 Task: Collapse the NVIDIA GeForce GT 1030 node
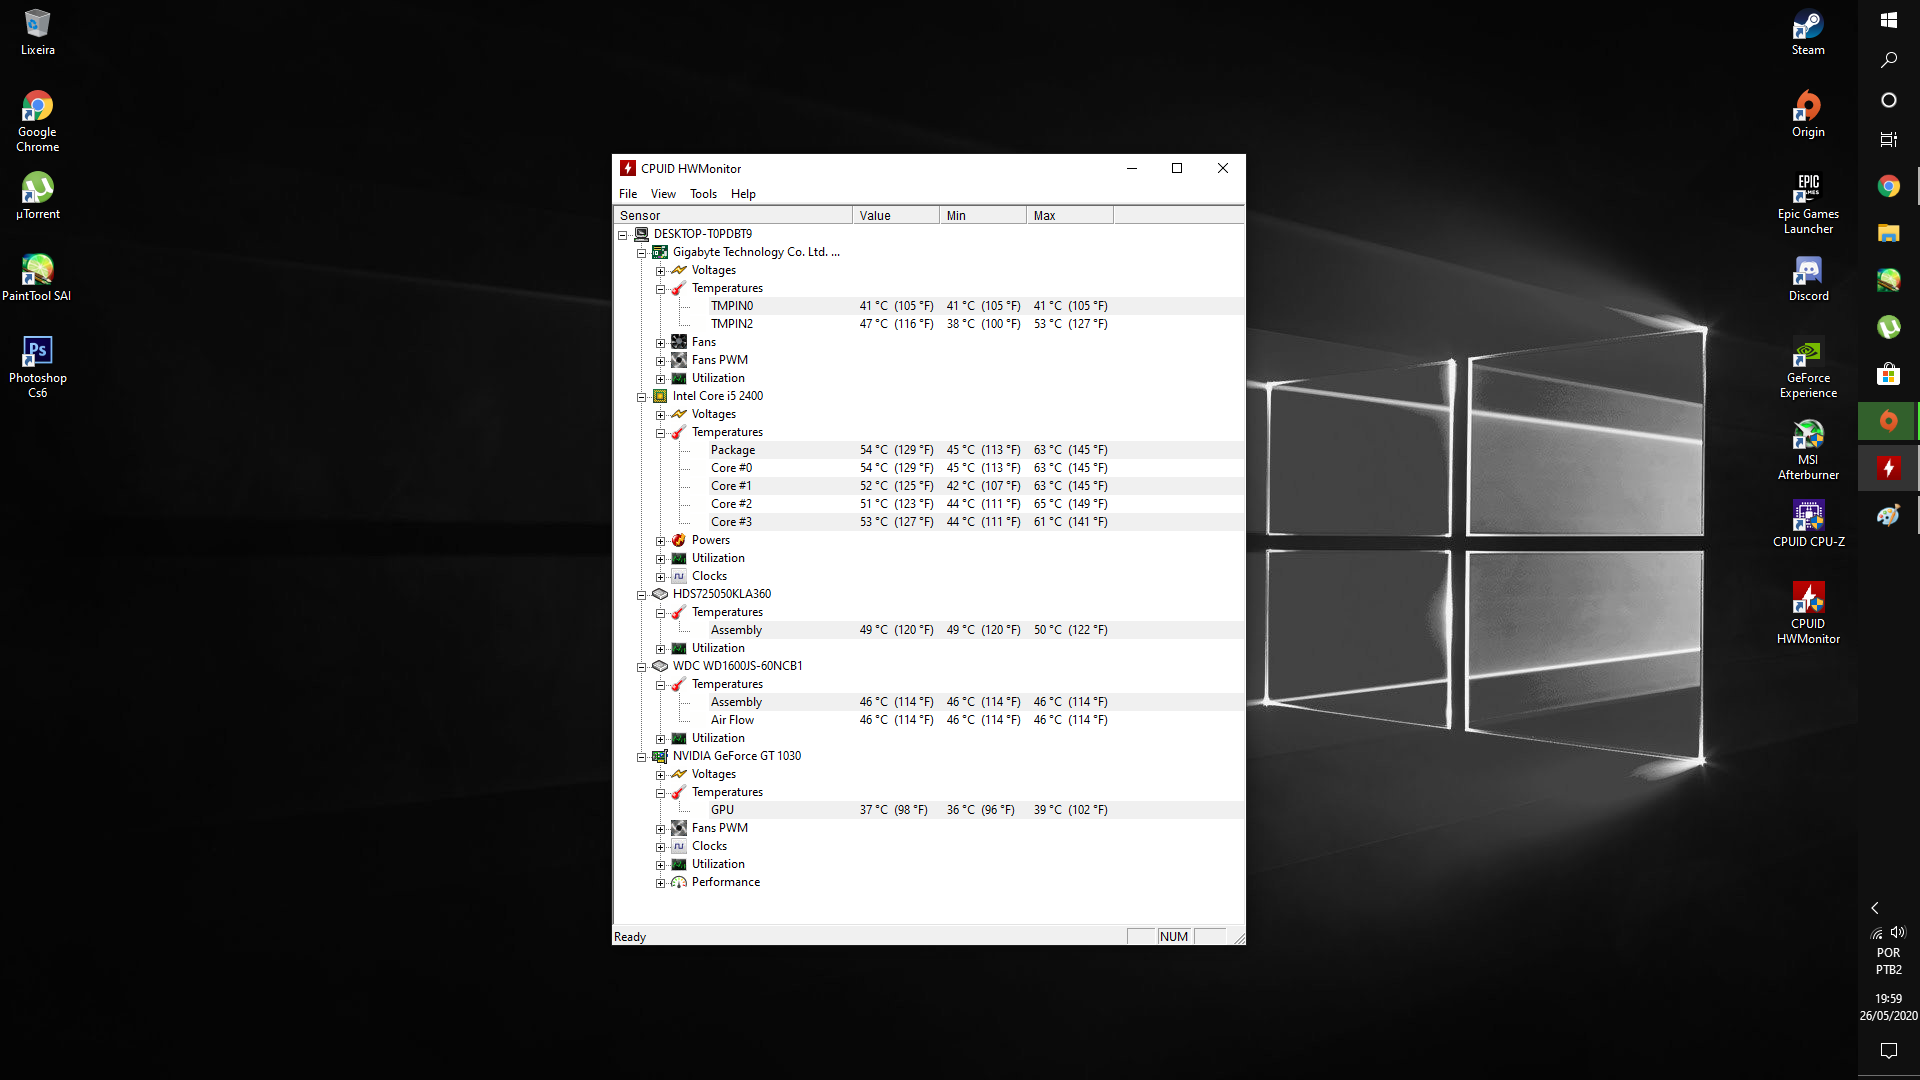point(641,757)
